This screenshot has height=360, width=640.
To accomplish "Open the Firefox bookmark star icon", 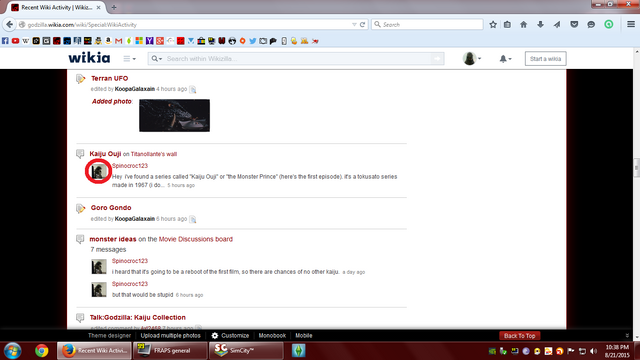I will coord(493,24).
